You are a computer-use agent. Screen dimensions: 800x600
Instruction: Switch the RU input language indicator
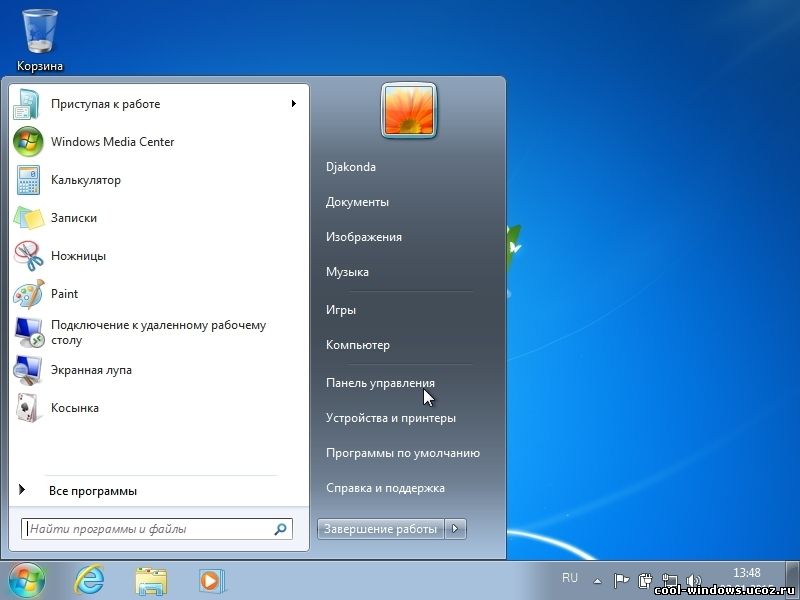[570, 578]
